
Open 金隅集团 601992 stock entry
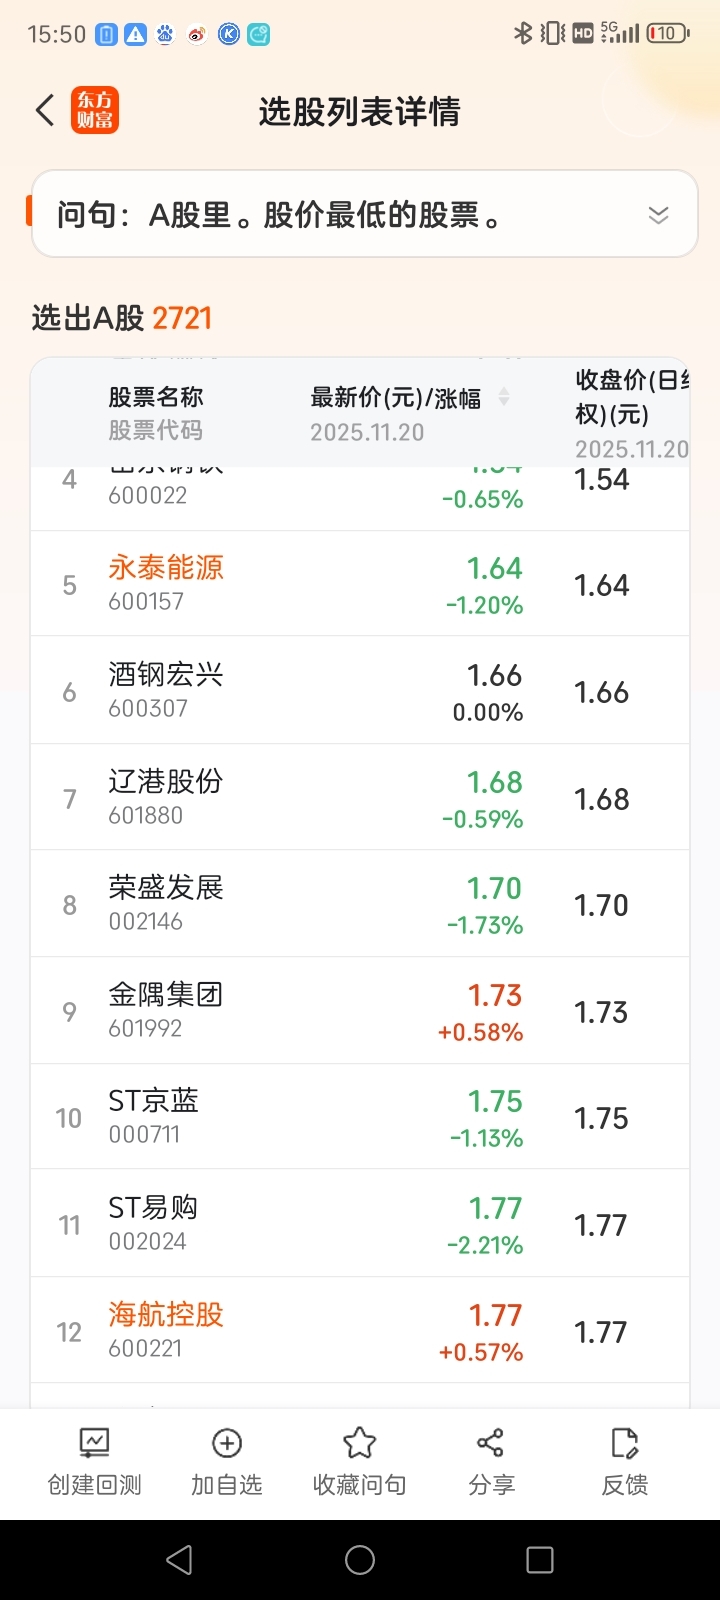(x=360, y=1010)
